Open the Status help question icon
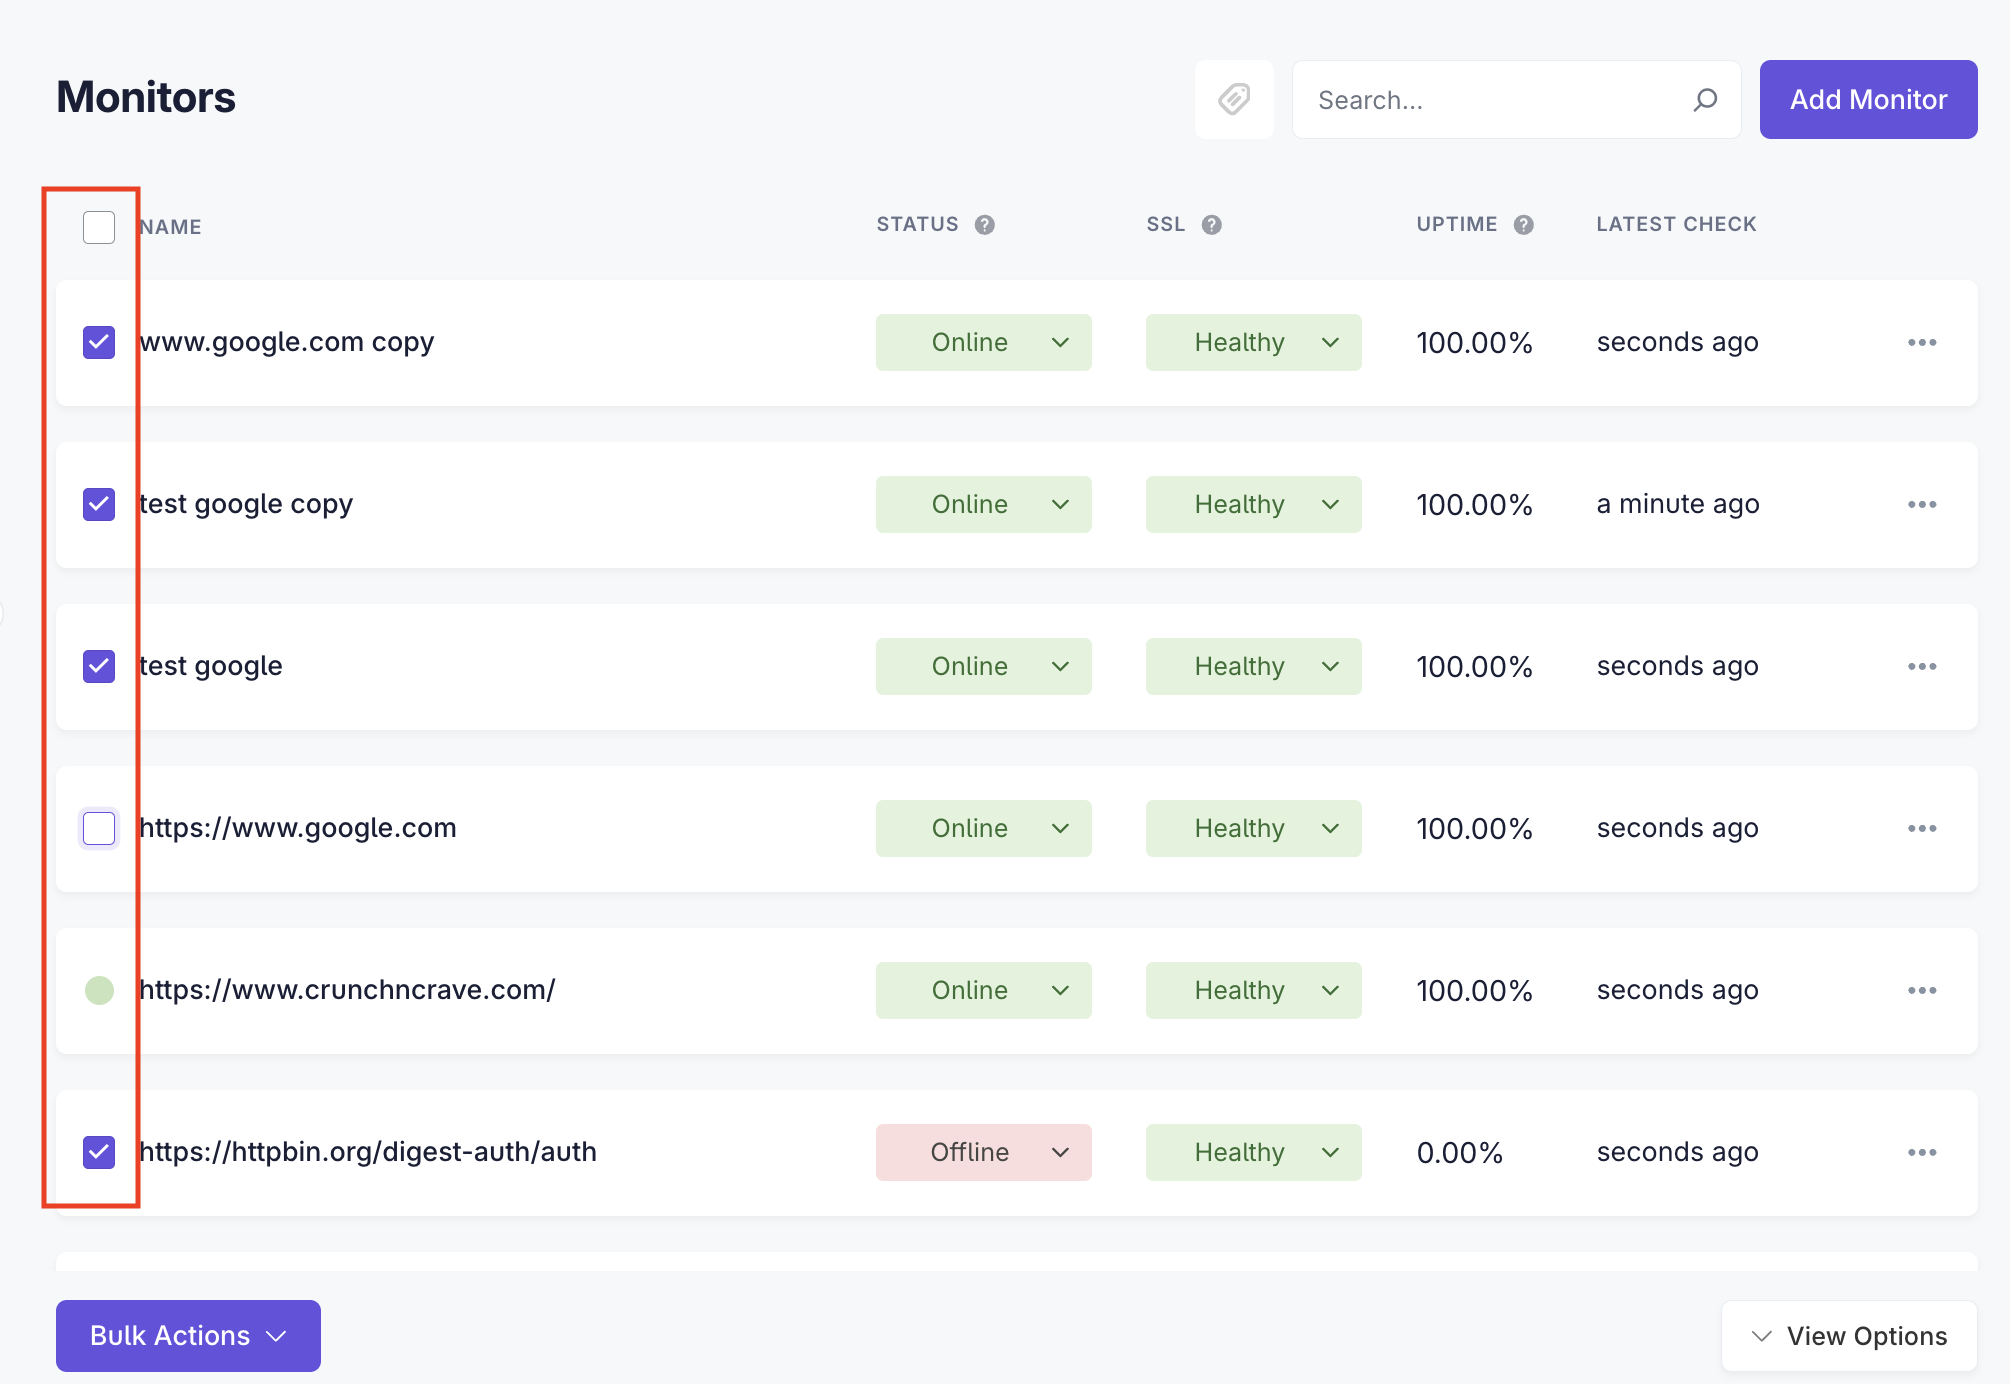The height and width of the screenshot is (1384, 2010). click(985, 225)
